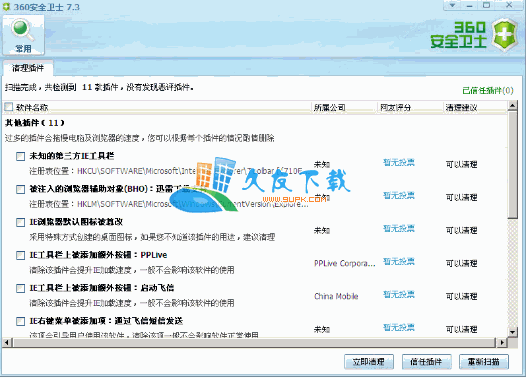Click 暂无投票 in the 飞信短信发送 row
Image resolution: width=526 pixels, height=378 pixels.
(399, 327)
